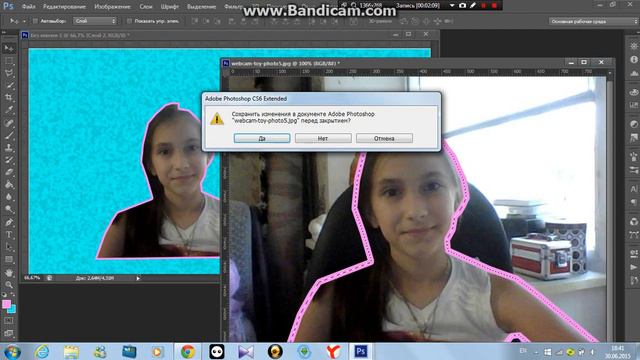The height and width of the screenshot is (360, 640).
Task: Select the Horizontal Type tool
Action: pyautogui.click(x=9, y=235)
